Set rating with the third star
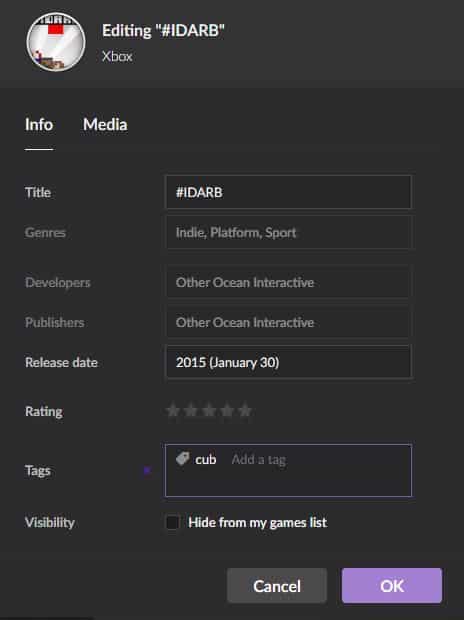464x620 pixels. [209, 410]
